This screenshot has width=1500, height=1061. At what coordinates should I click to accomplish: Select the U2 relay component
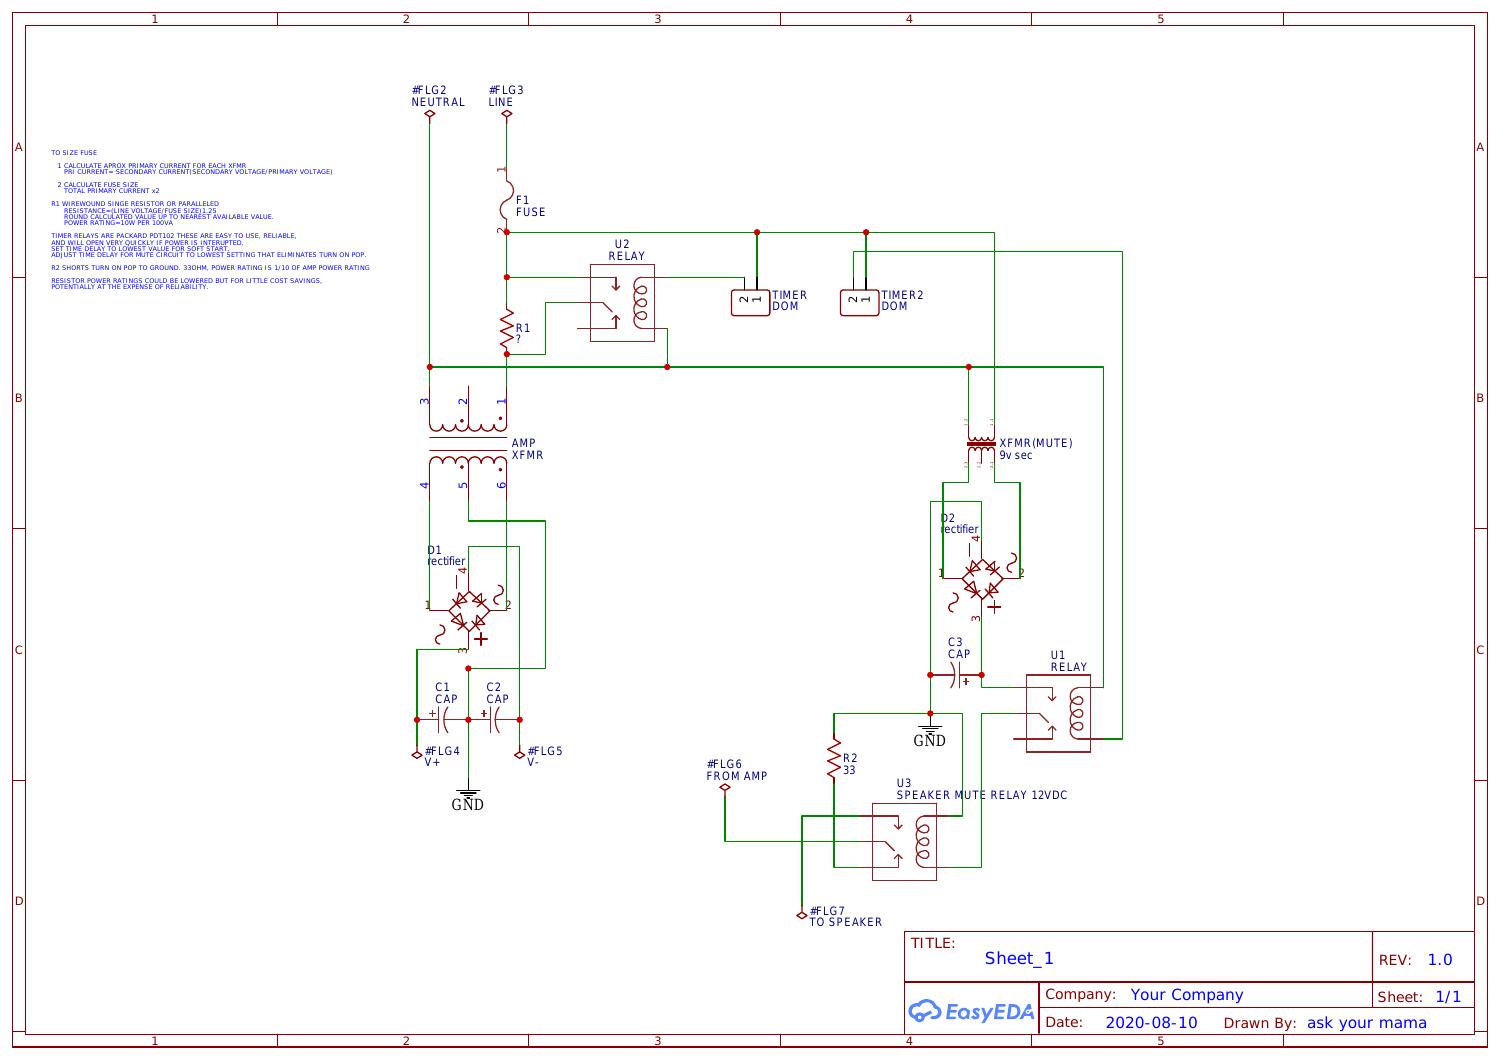click(622, 302)
